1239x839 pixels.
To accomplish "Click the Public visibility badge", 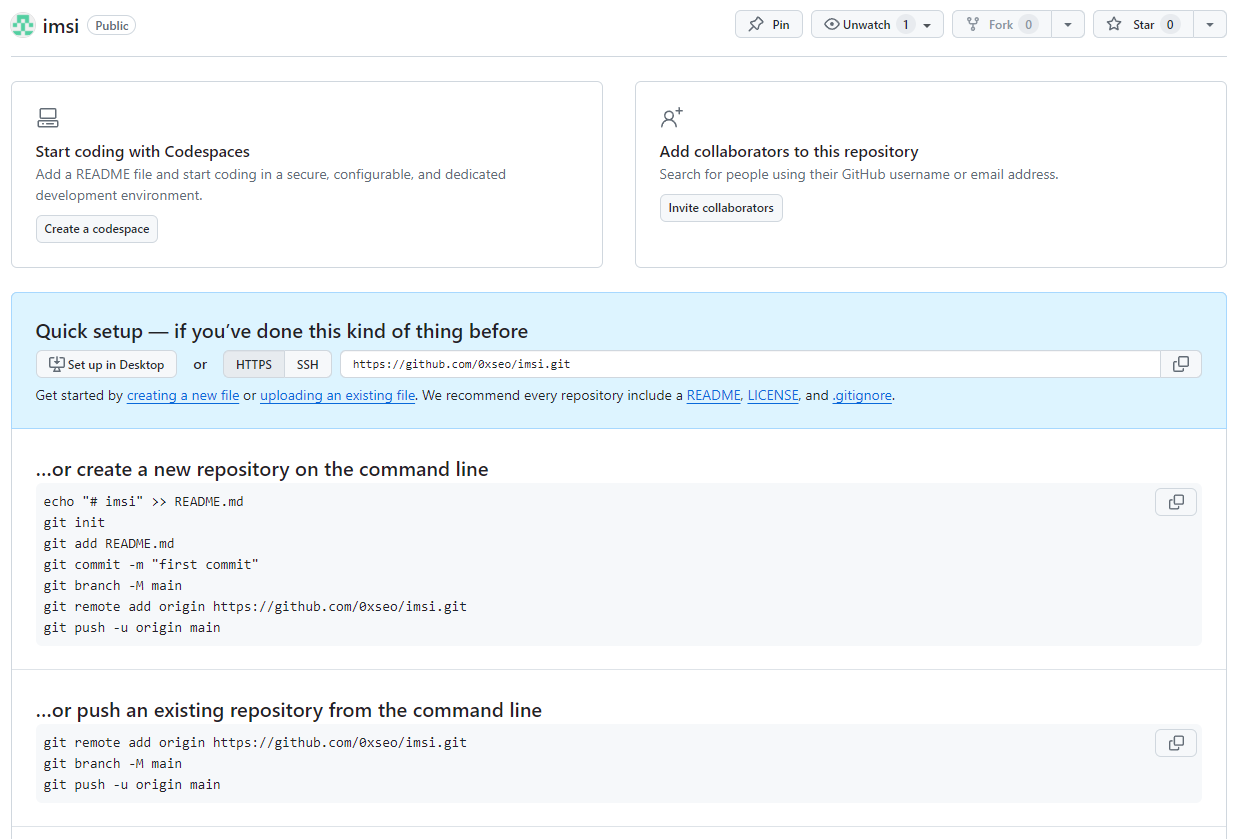I will [112, 26].
